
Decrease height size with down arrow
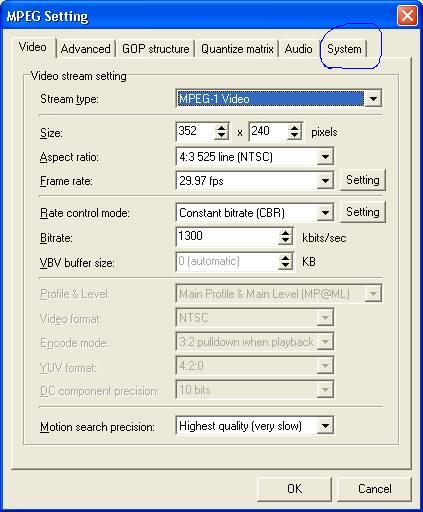point(294,136)
